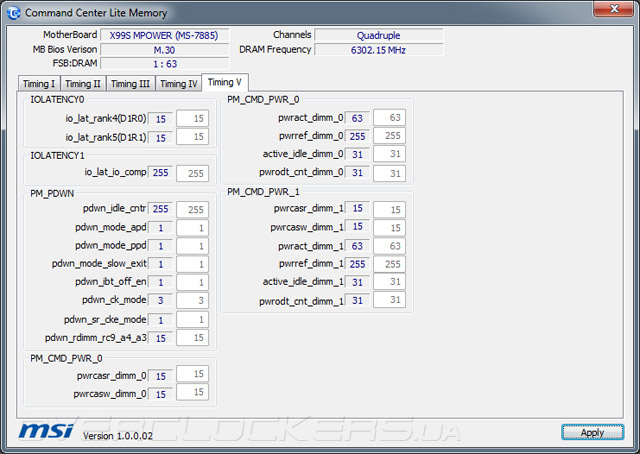
Task: Edit the active_idle_dimm_1 input field
Action: [x=389, y=282]
